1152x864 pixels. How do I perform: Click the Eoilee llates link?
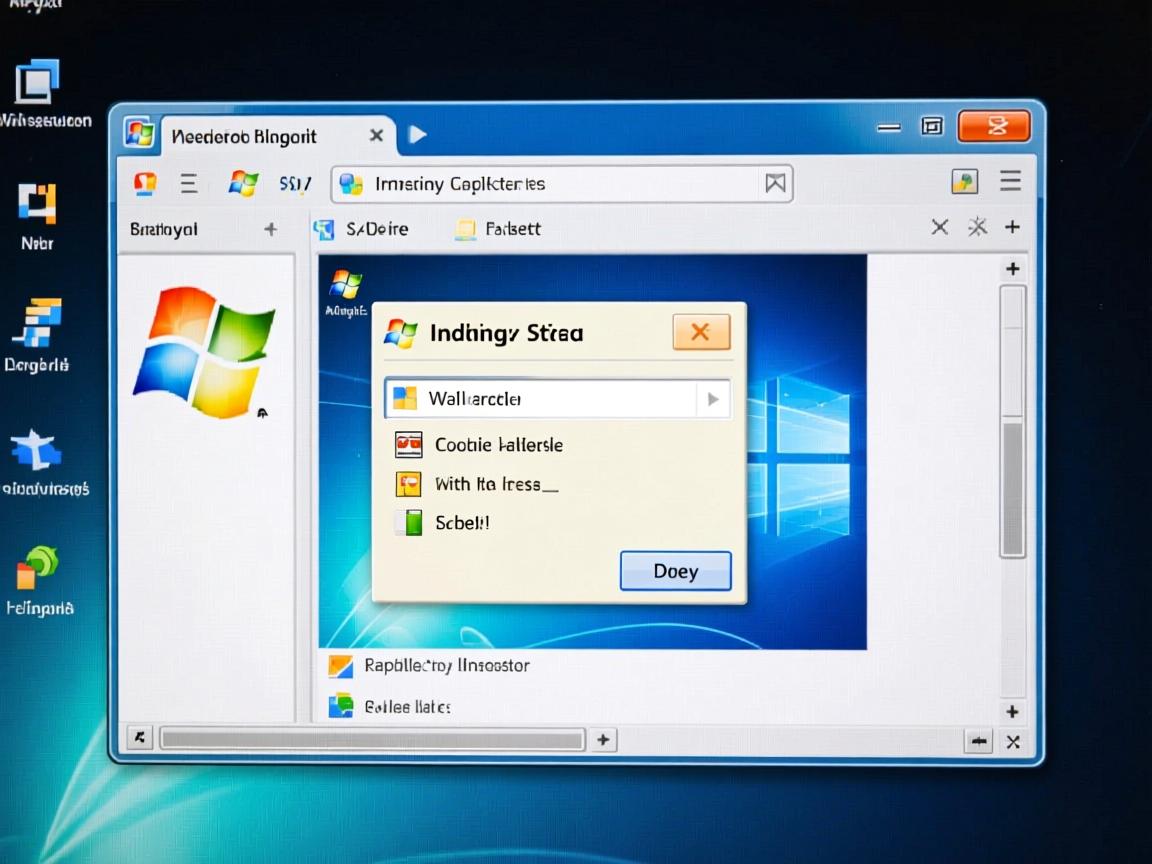click(407, 707)
